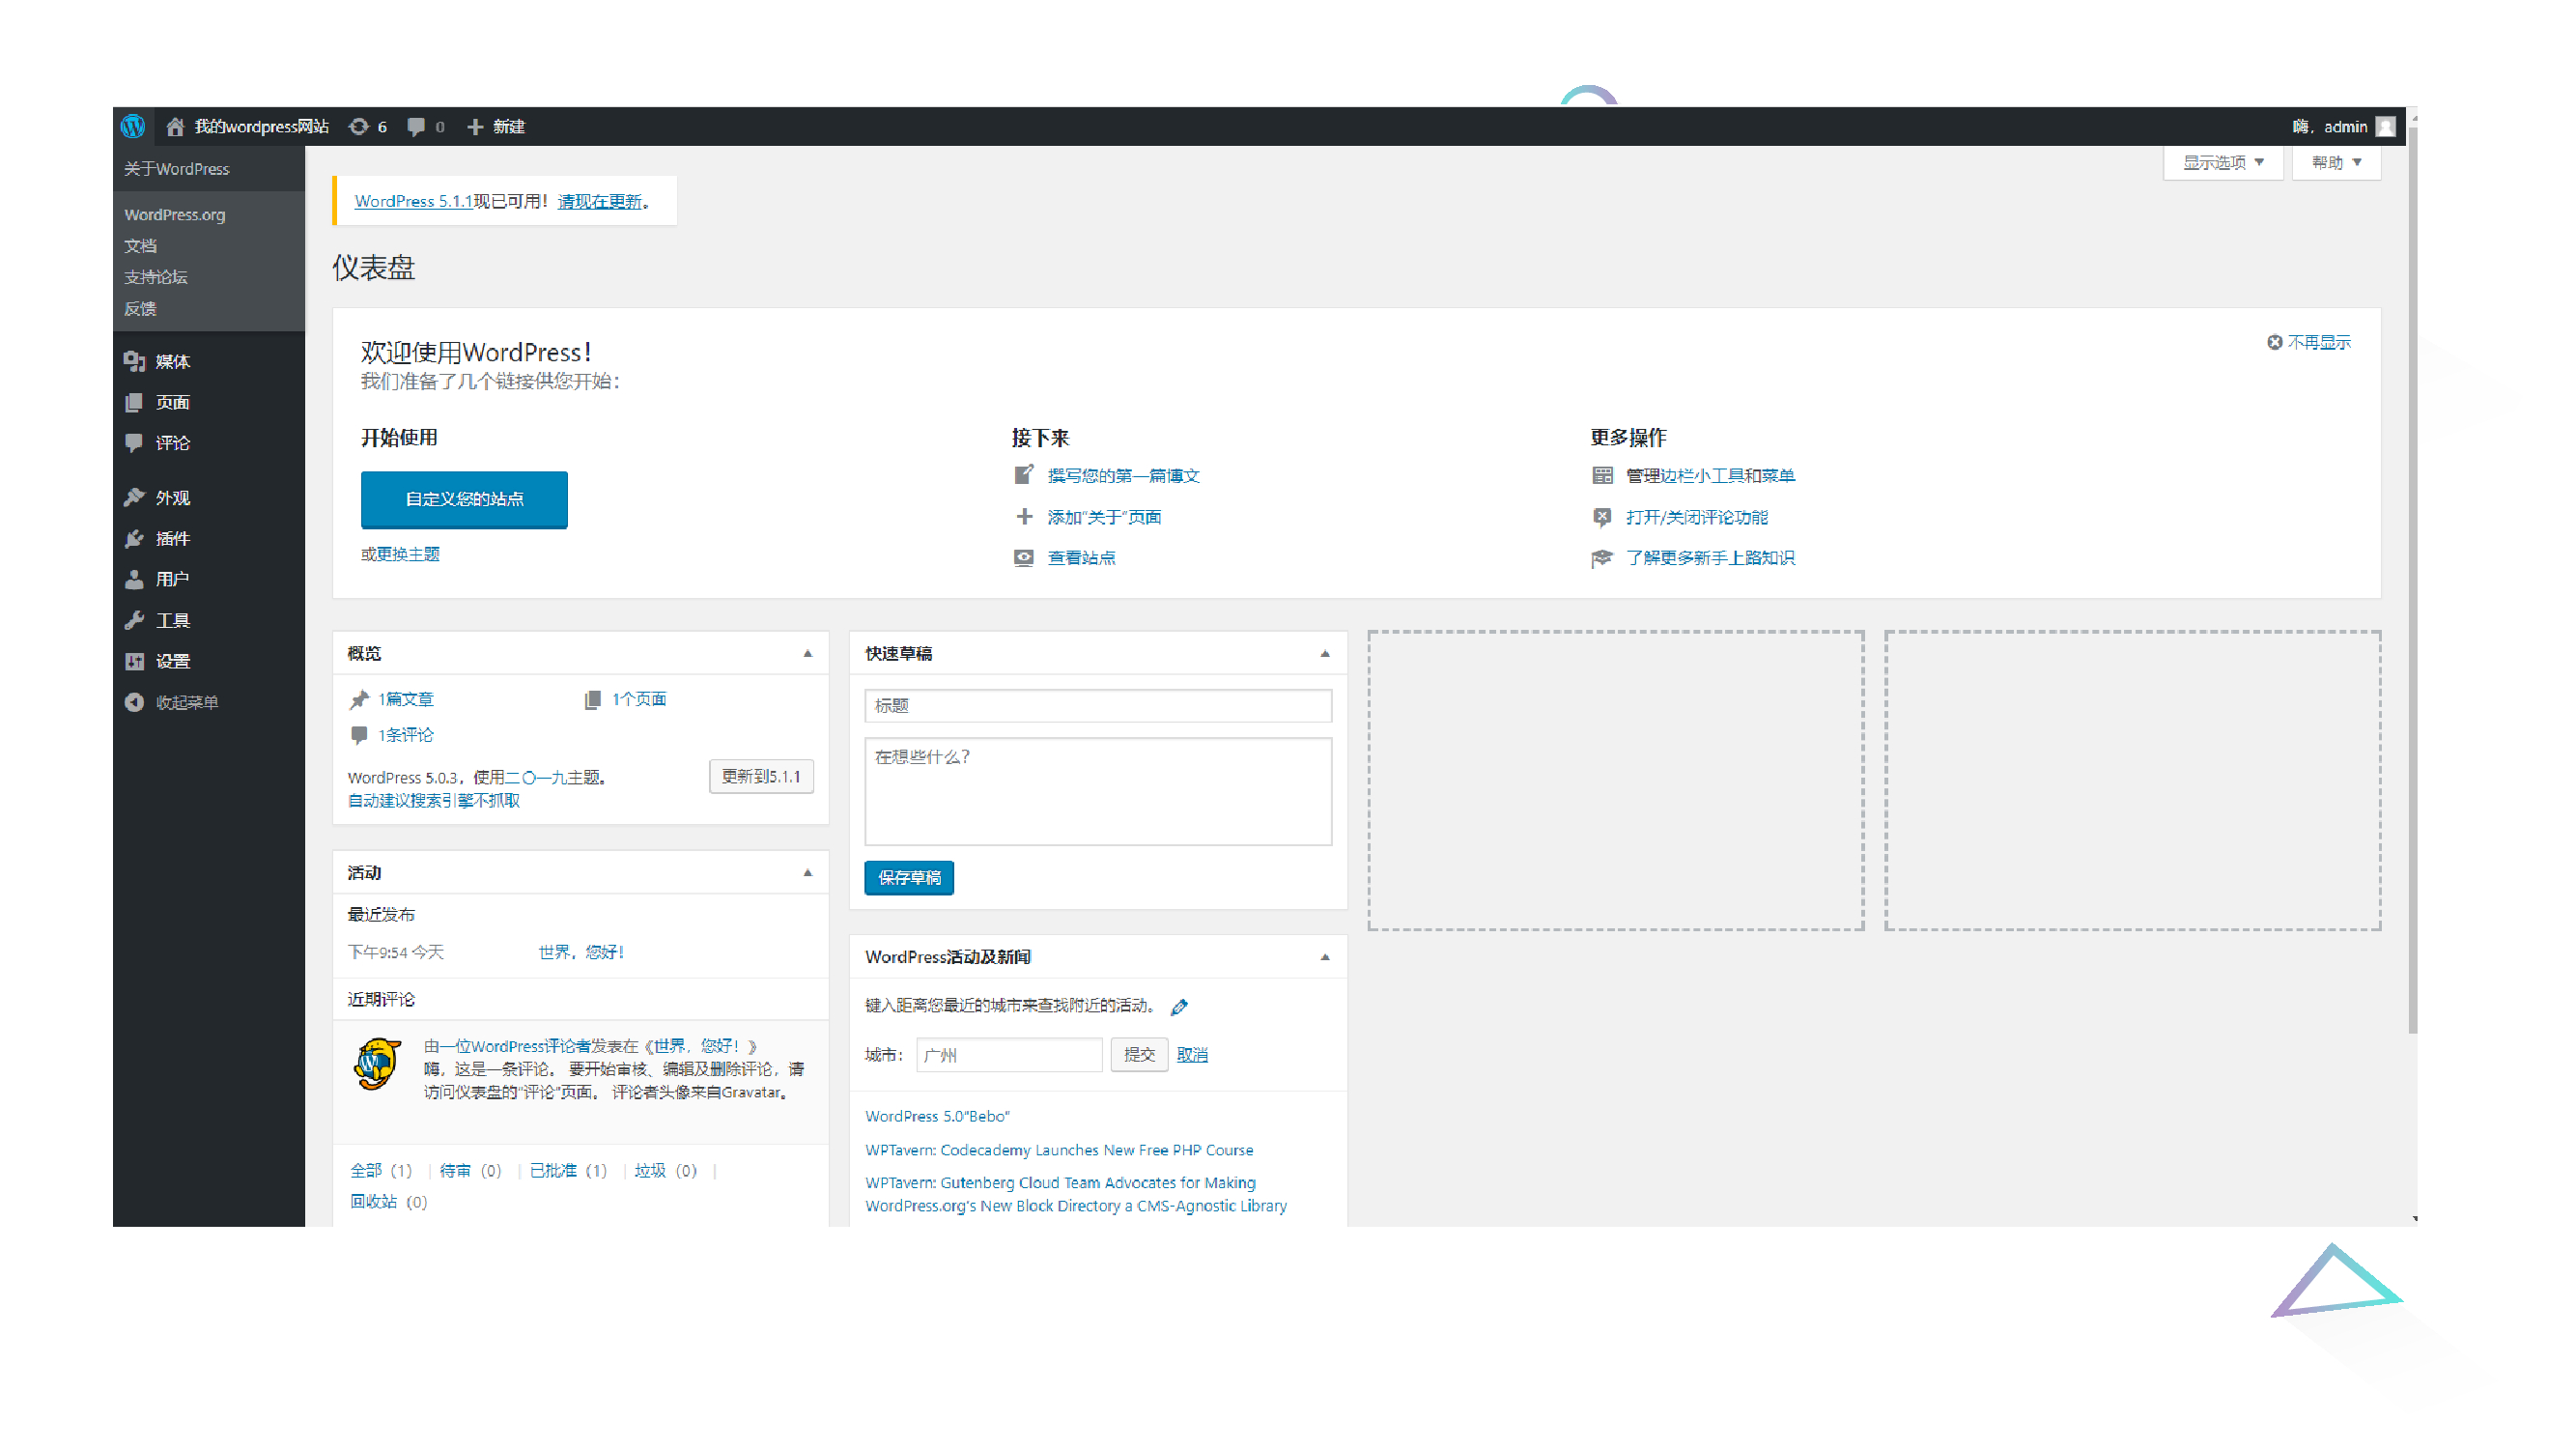
Task: Click the 提交 city submit button
Action: (1138, 1054)
